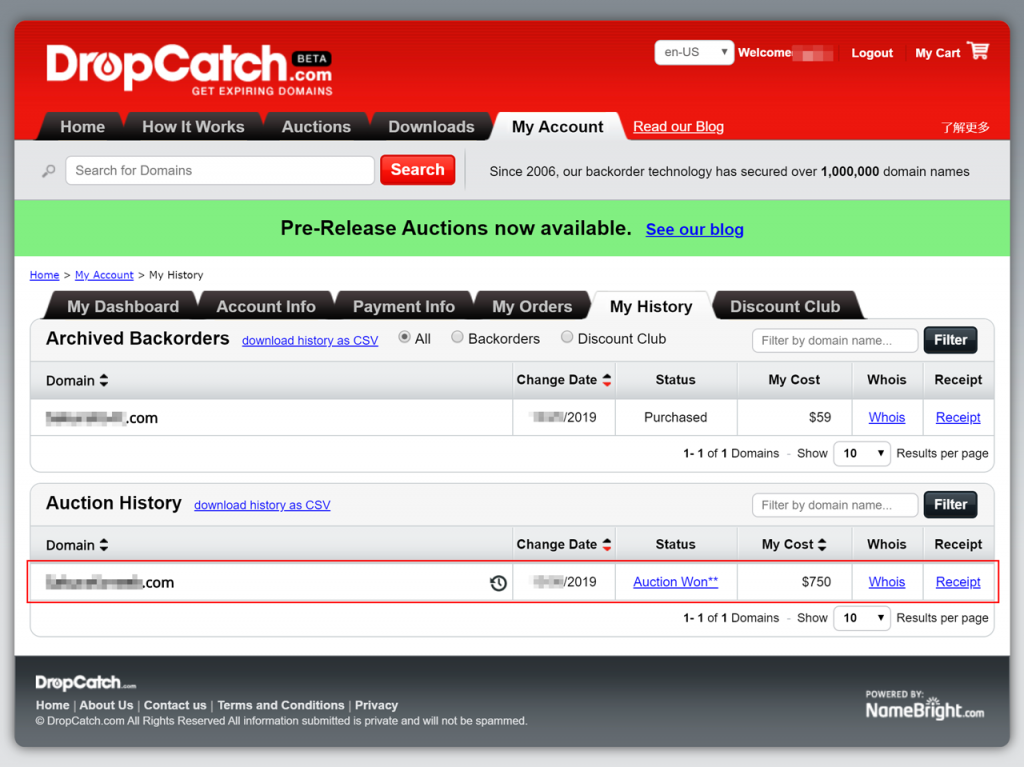
Task: Focus the Search for Domains field
Action: 219,171
